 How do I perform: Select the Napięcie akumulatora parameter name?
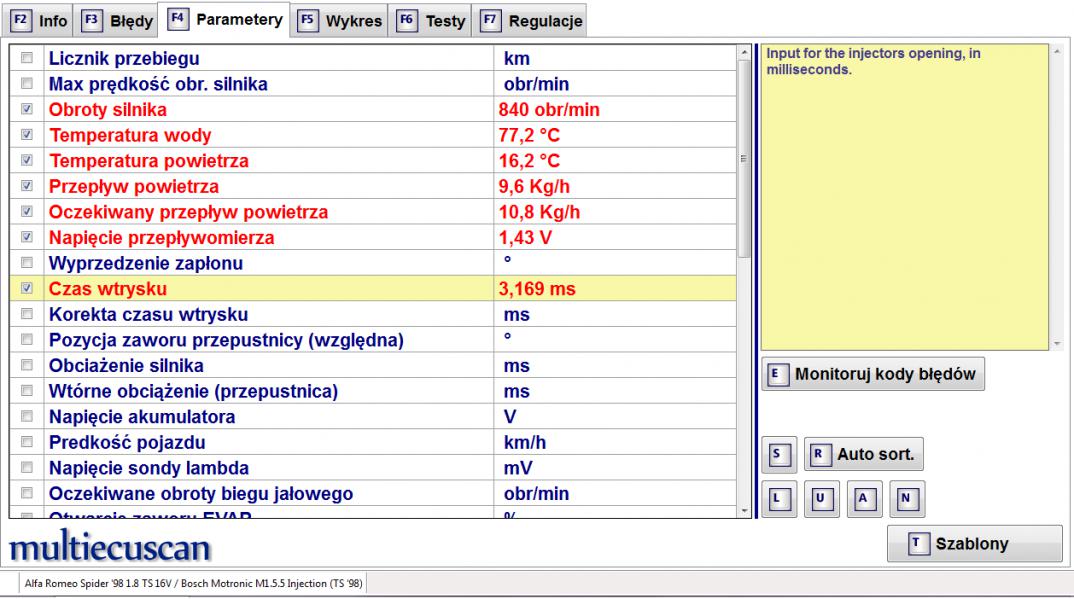(142, 417)
